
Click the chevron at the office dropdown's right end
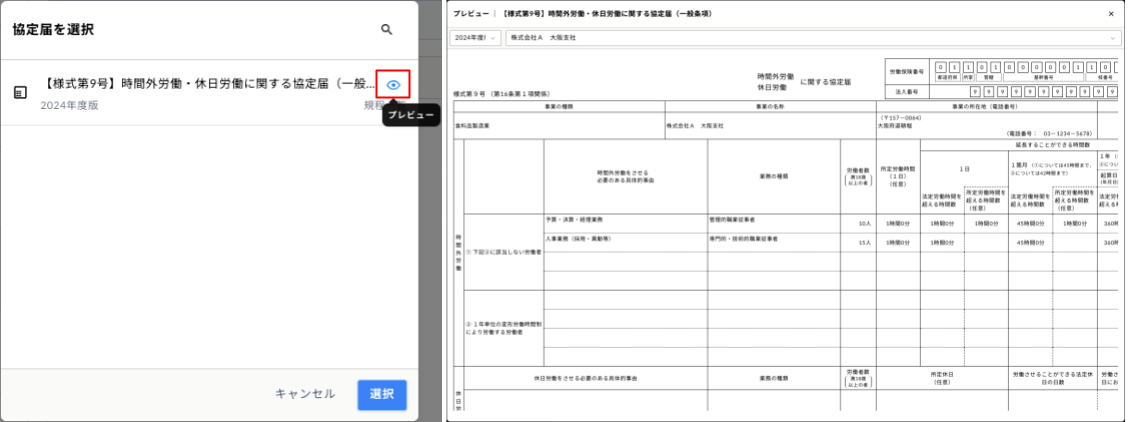(x=1113, y=38)
